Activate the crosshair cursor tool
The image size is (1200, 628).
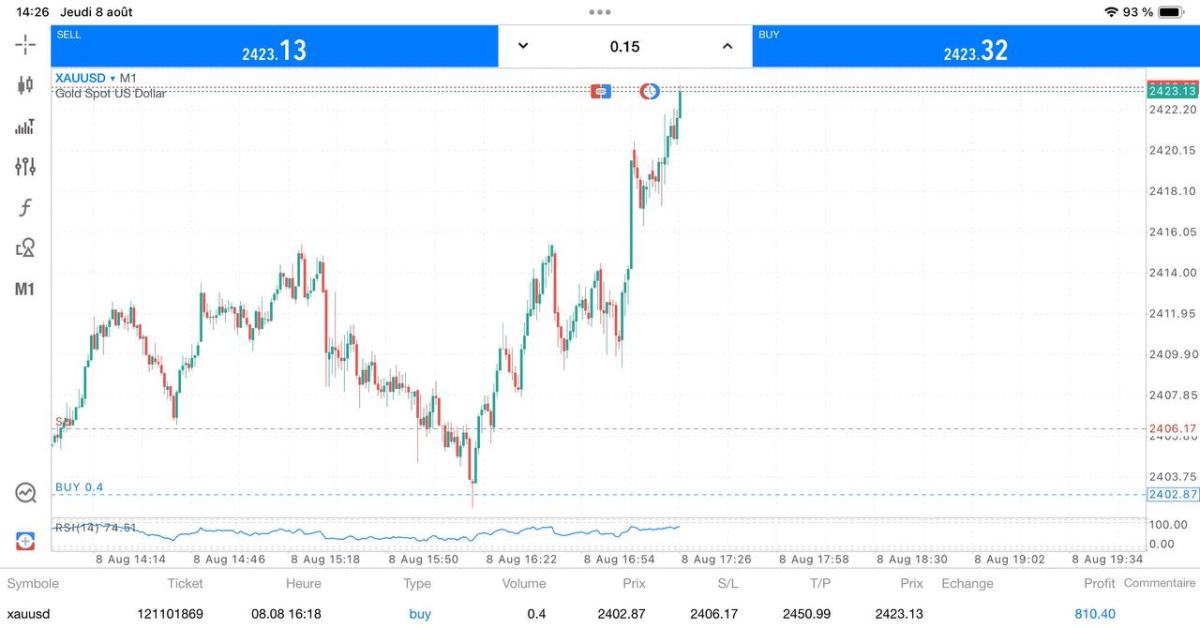pos(25,45)
